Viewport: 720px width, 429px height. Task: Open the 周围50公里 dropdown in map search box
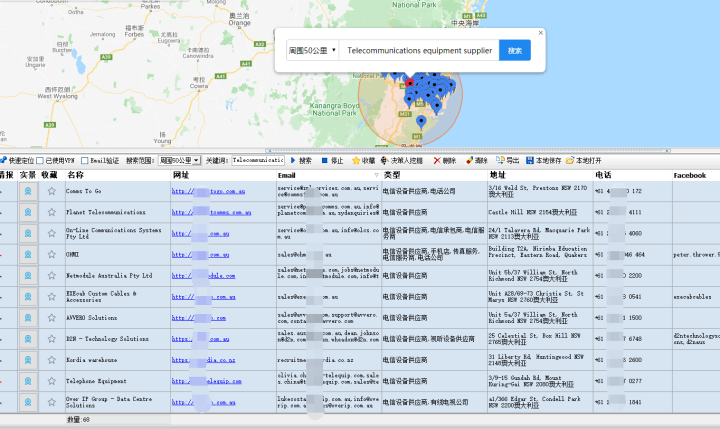[x=312, y=50]
